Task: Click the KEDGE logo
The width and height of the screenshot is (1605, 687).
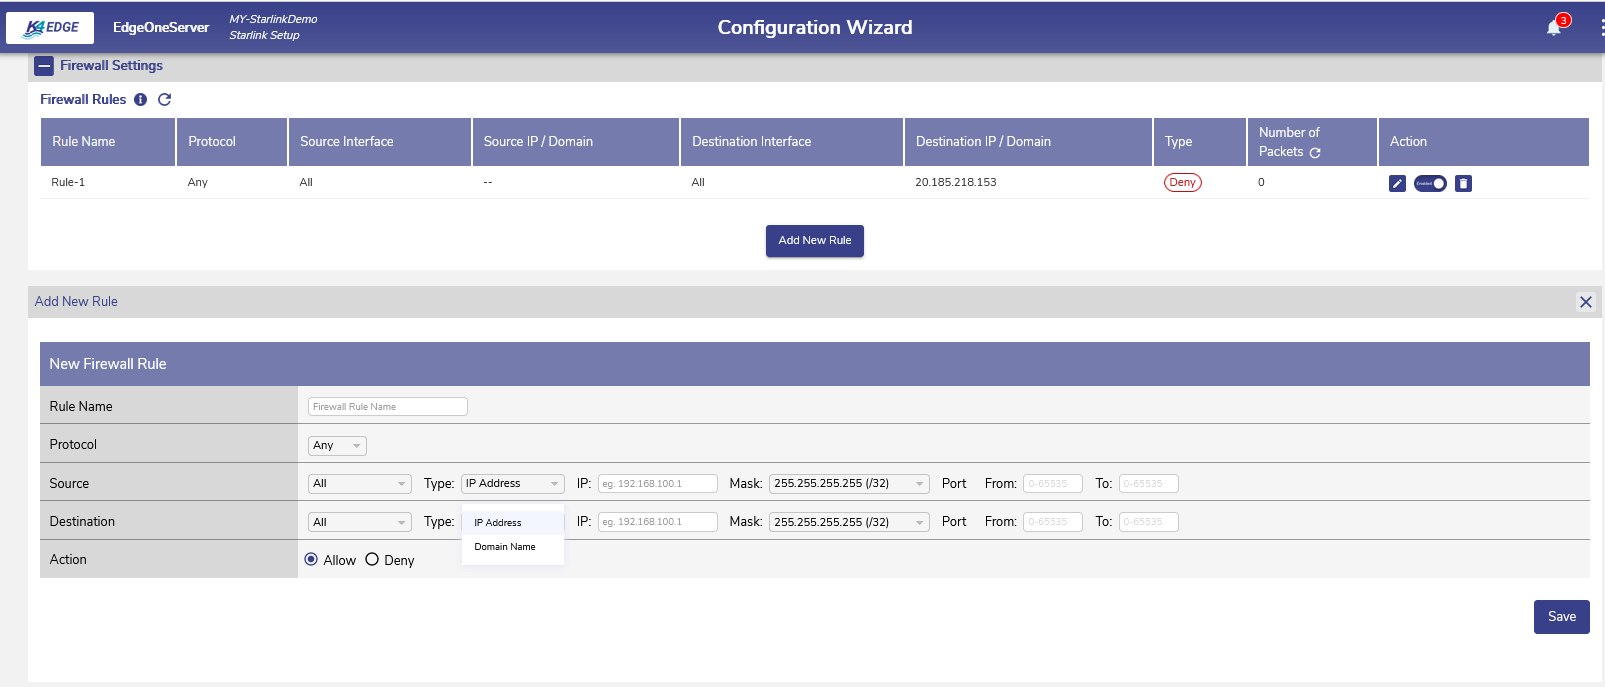Action: pos(50,28)
